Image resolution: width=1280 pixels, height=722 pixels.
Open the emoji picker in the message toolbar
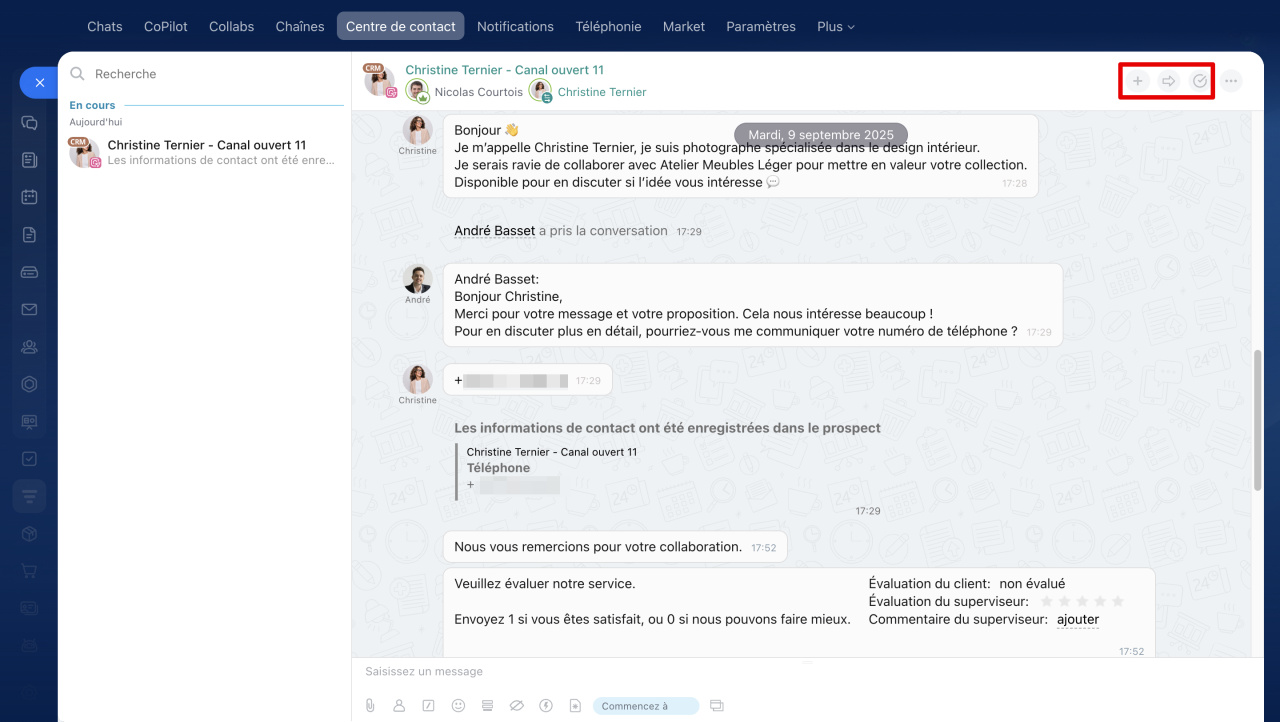click(458, 706)
